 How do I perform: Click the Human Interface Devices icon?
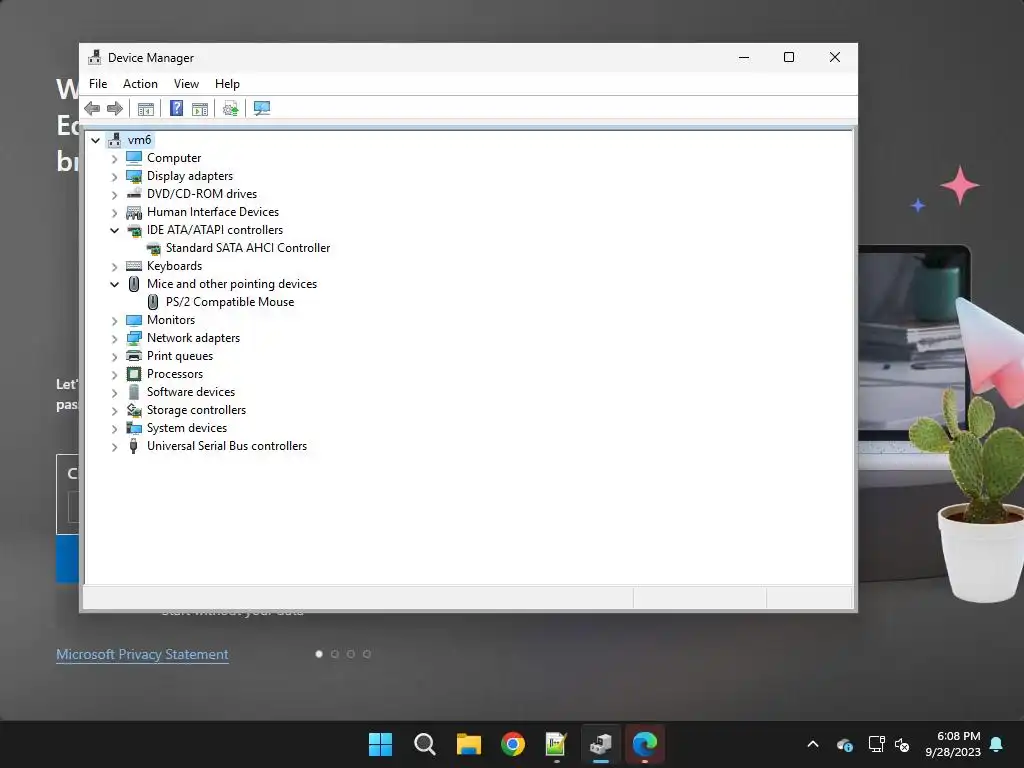pos(134,212)
